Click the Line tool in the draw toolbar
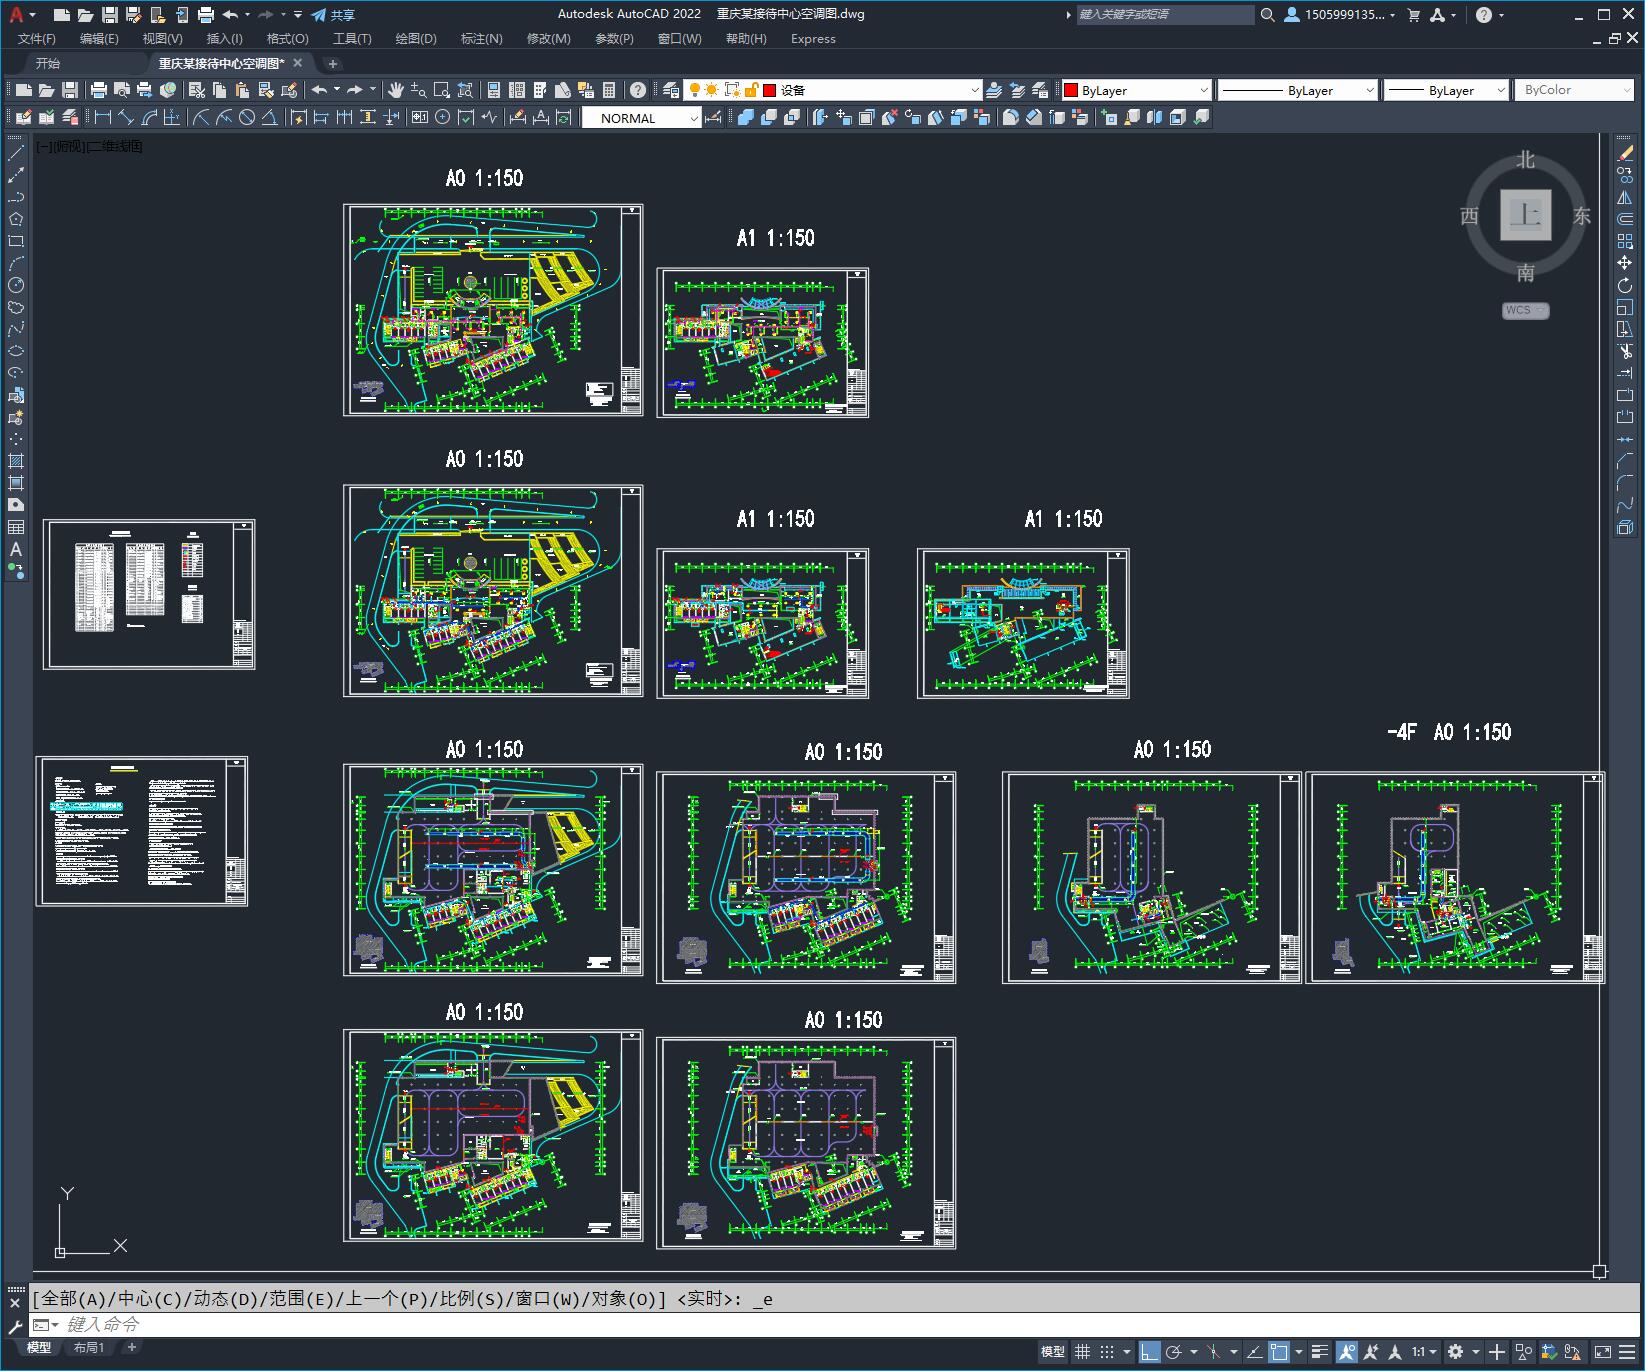 16,153
